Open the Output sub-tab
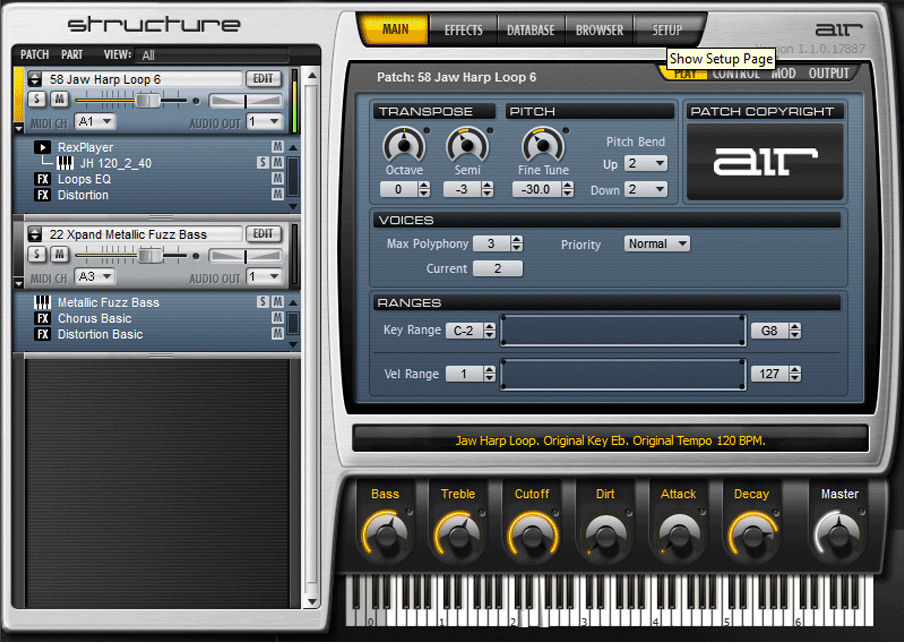This screenshot has height=644, width=904. [828, 74]
